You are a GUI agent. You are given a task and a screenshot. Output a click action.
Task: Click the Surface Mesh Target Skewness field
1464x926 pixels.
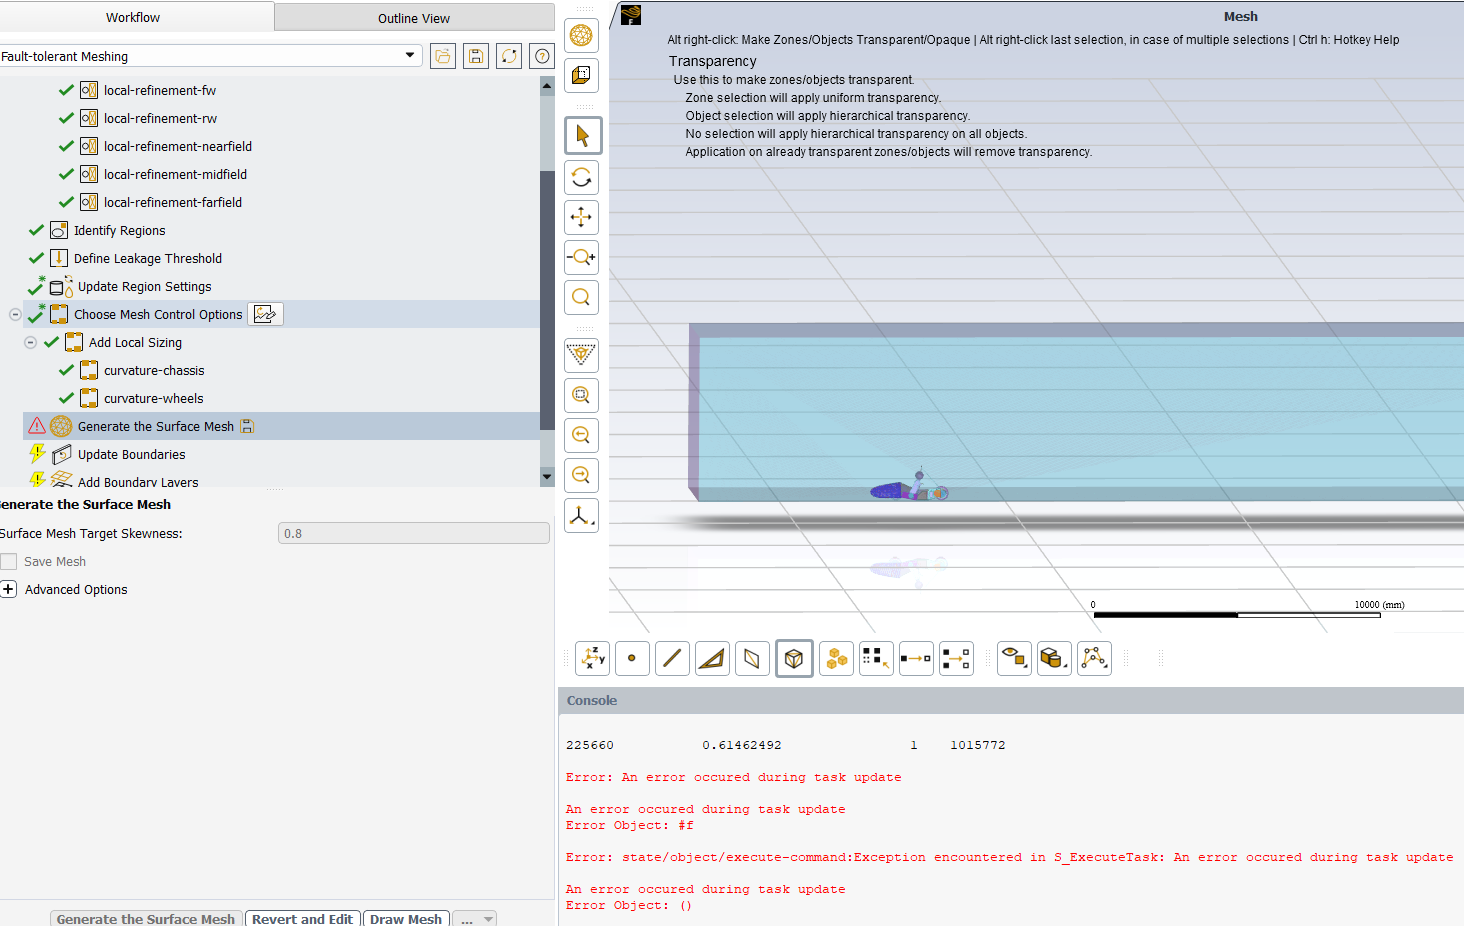(x=414, y=533)
